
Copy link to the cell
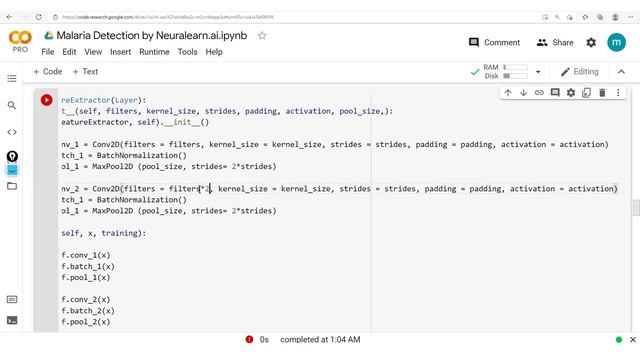(539, 93)
